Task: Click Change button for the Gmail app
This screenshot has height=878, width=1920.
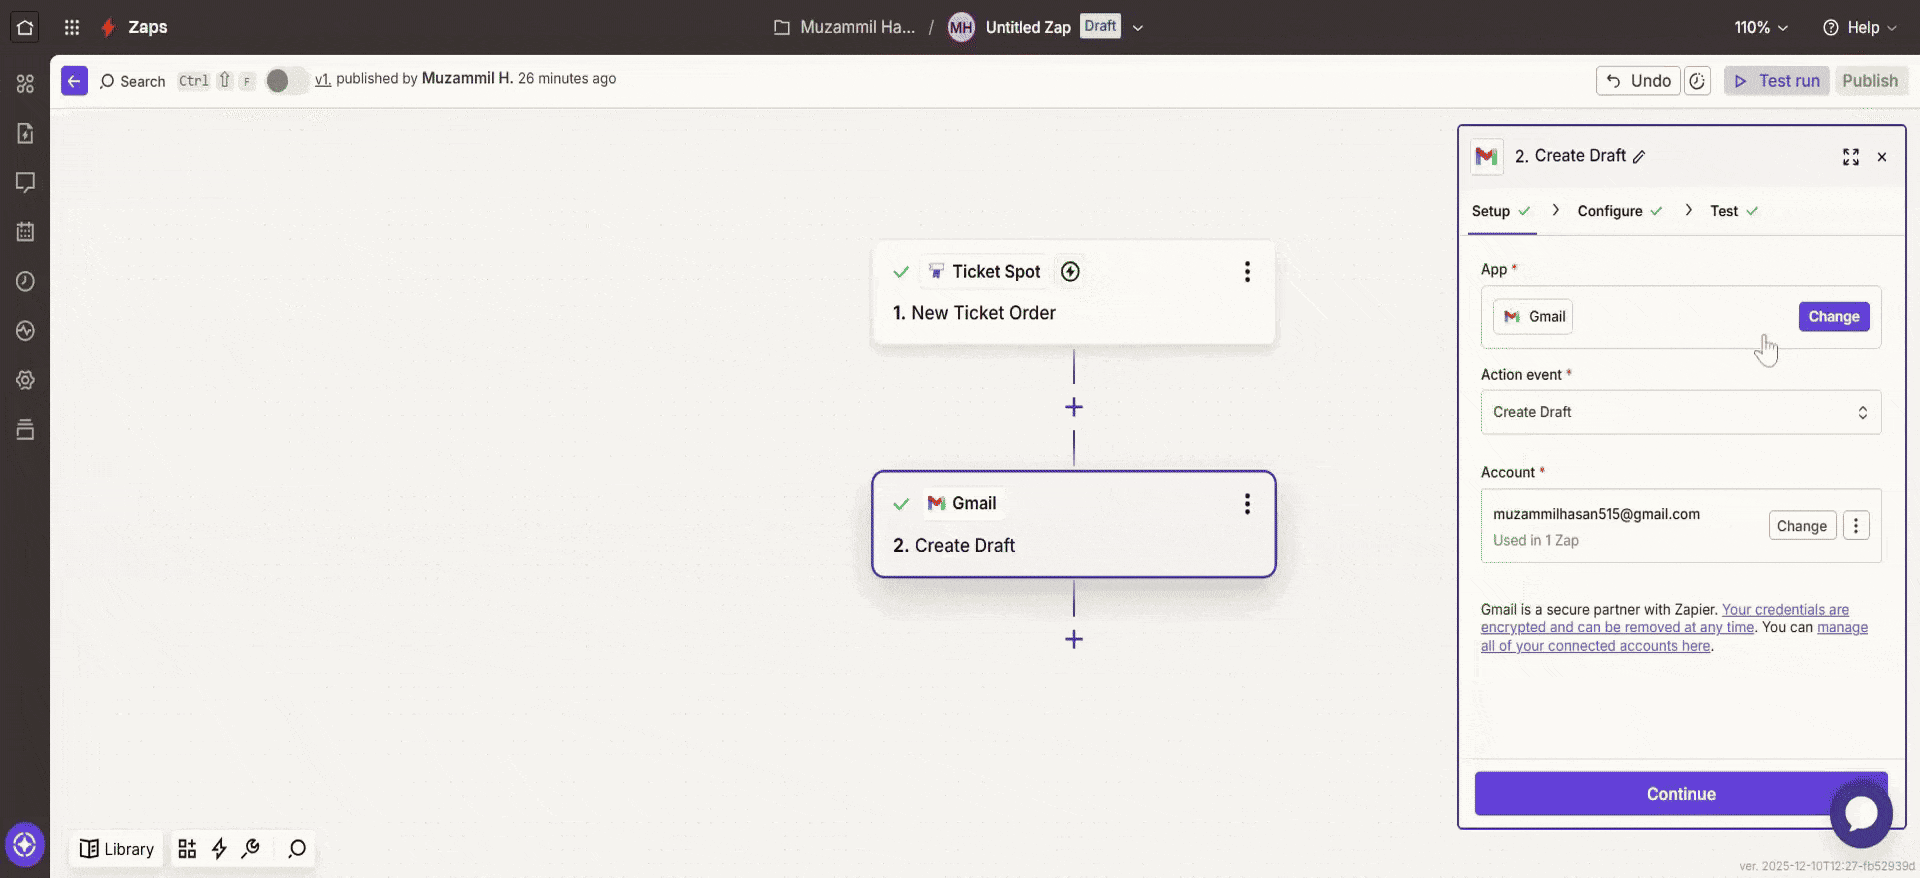Action: click(1834, 317)
